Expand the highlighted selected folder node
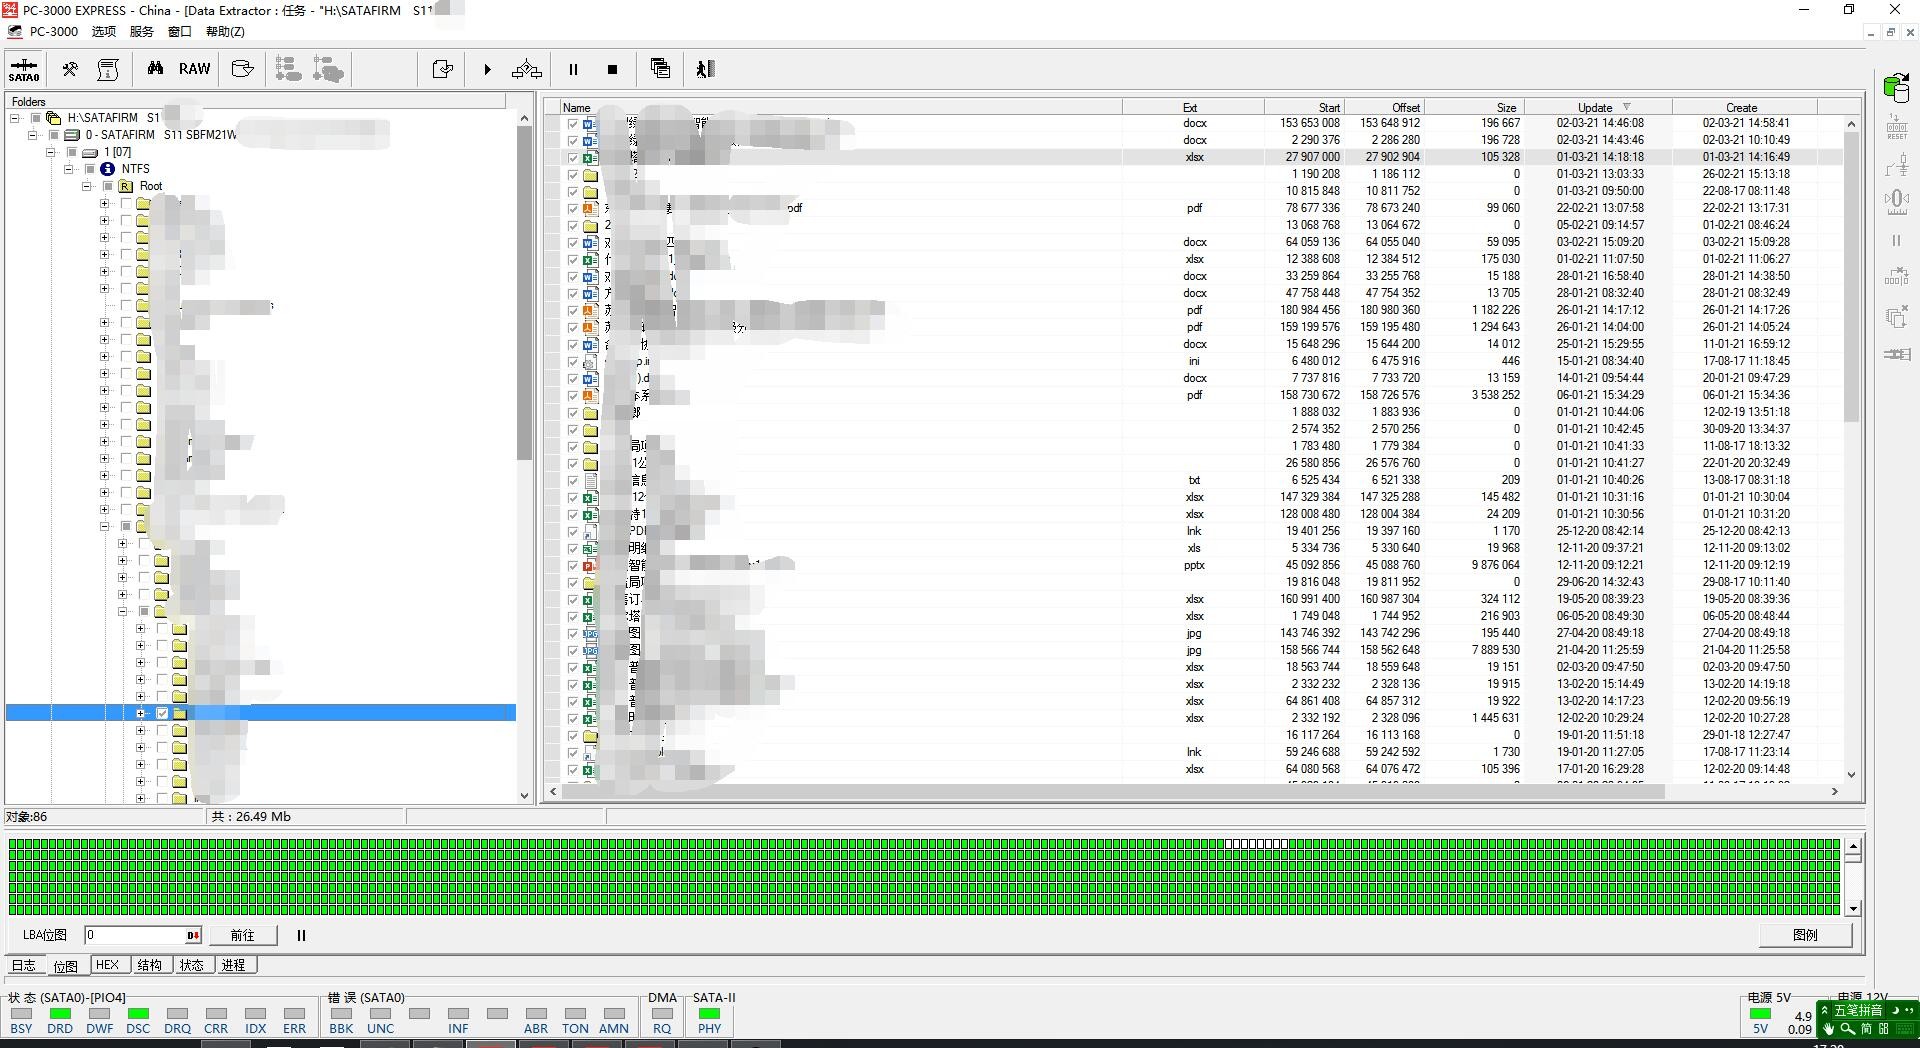 point(141,713)
